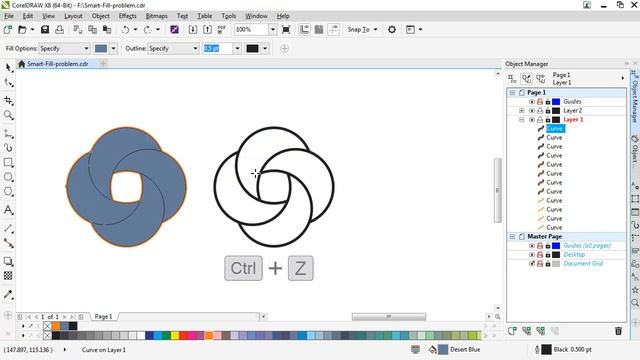640x360 pixels.
Task: Select Page 1 node in Object Manager
Action: (x=536, y=93)
